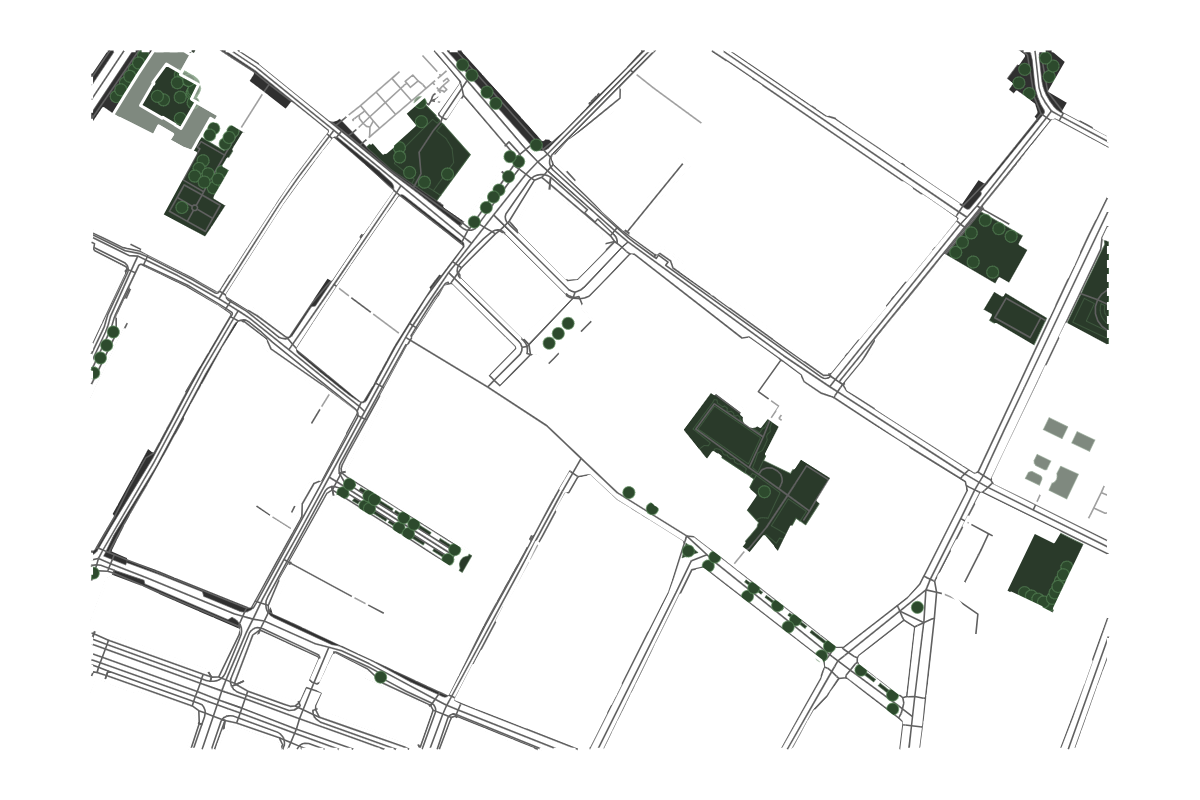Select the long tree-lined median strip
This screenshot has width=1200, height=800.
coord(401,520)
